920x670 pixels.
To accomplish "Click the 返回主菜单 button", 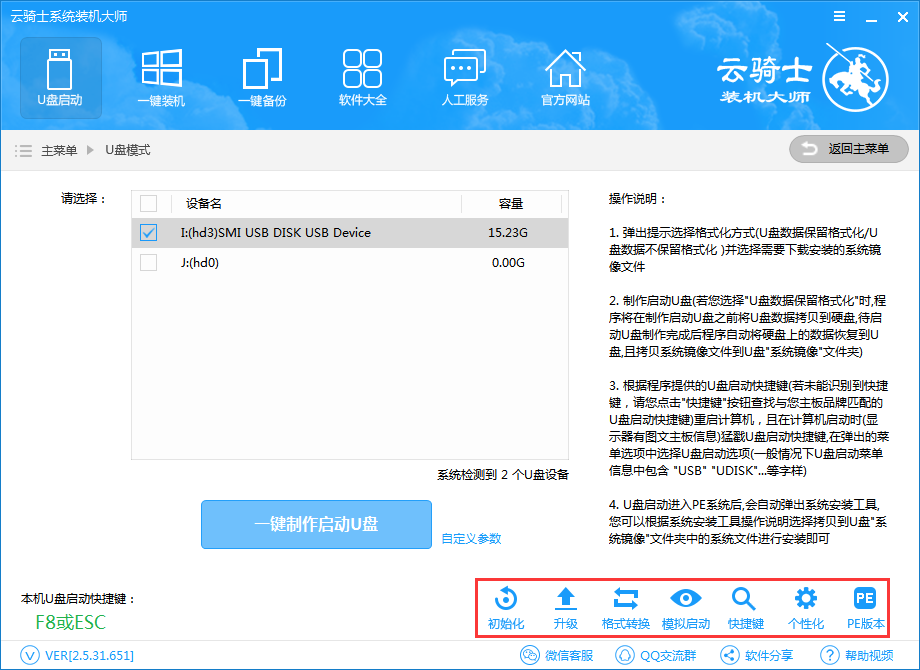I will click(848, 149).
